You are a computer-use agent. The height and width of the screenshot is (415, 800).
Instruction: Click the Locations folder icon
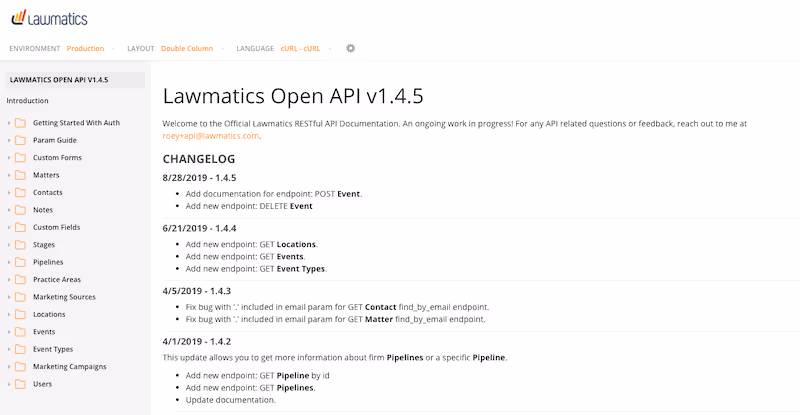tap(20, 314)
